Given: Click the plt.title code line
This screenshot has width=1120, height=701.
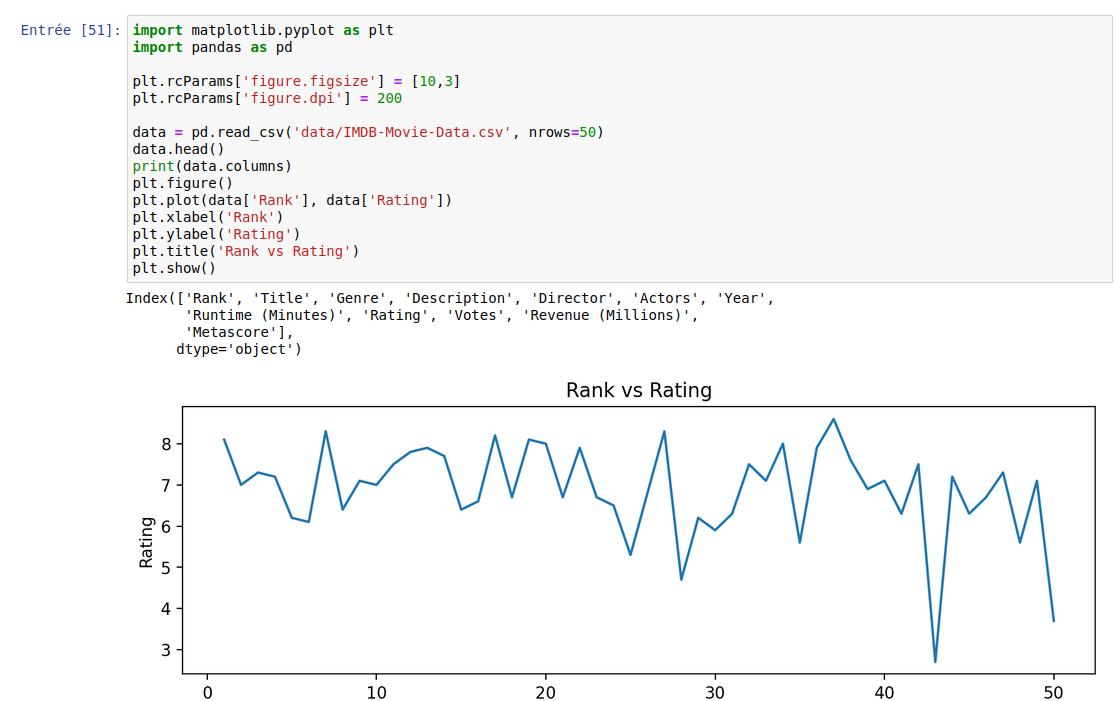Looking at the screenshot, I should pyautogui.click(x=245, y=251).
